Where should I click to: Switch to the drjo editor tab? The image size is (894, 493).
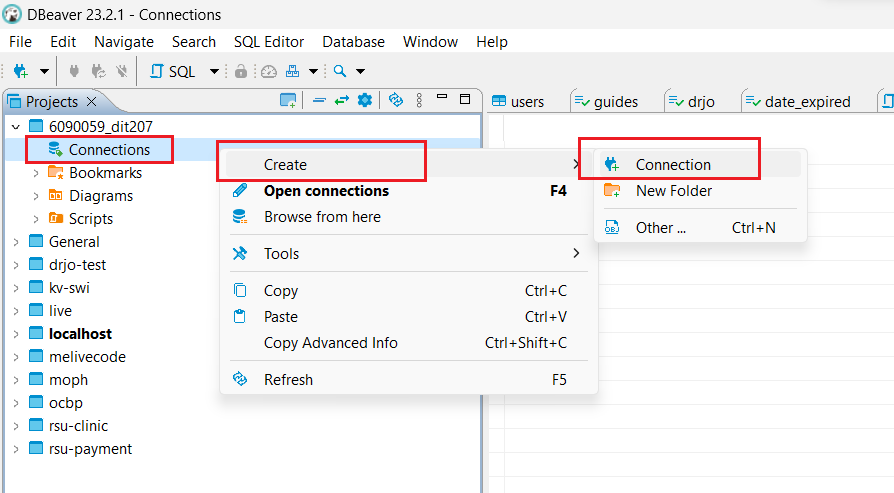pyautogui.click(x=692, y=101)
